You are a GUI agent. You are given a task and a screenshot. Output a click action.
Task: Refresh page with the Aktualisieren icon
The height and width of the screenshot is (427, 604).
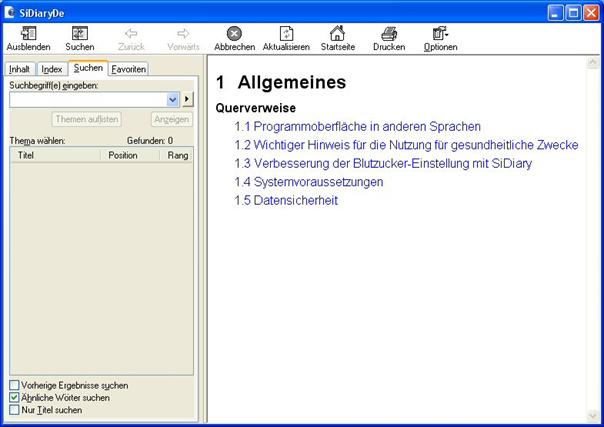[286, 34]
